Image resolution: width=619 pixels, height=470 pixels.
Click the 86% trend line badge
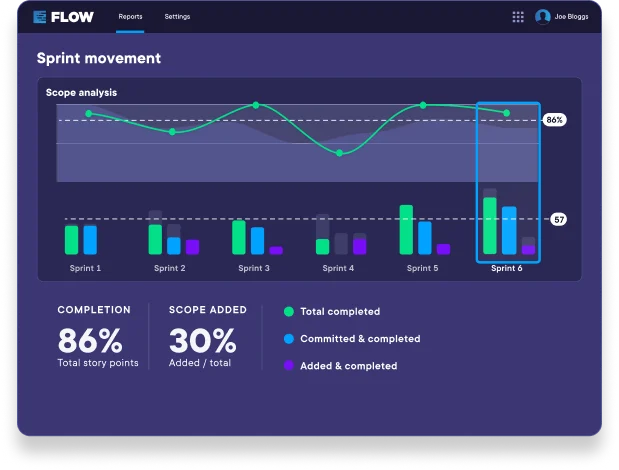(554, 120)
